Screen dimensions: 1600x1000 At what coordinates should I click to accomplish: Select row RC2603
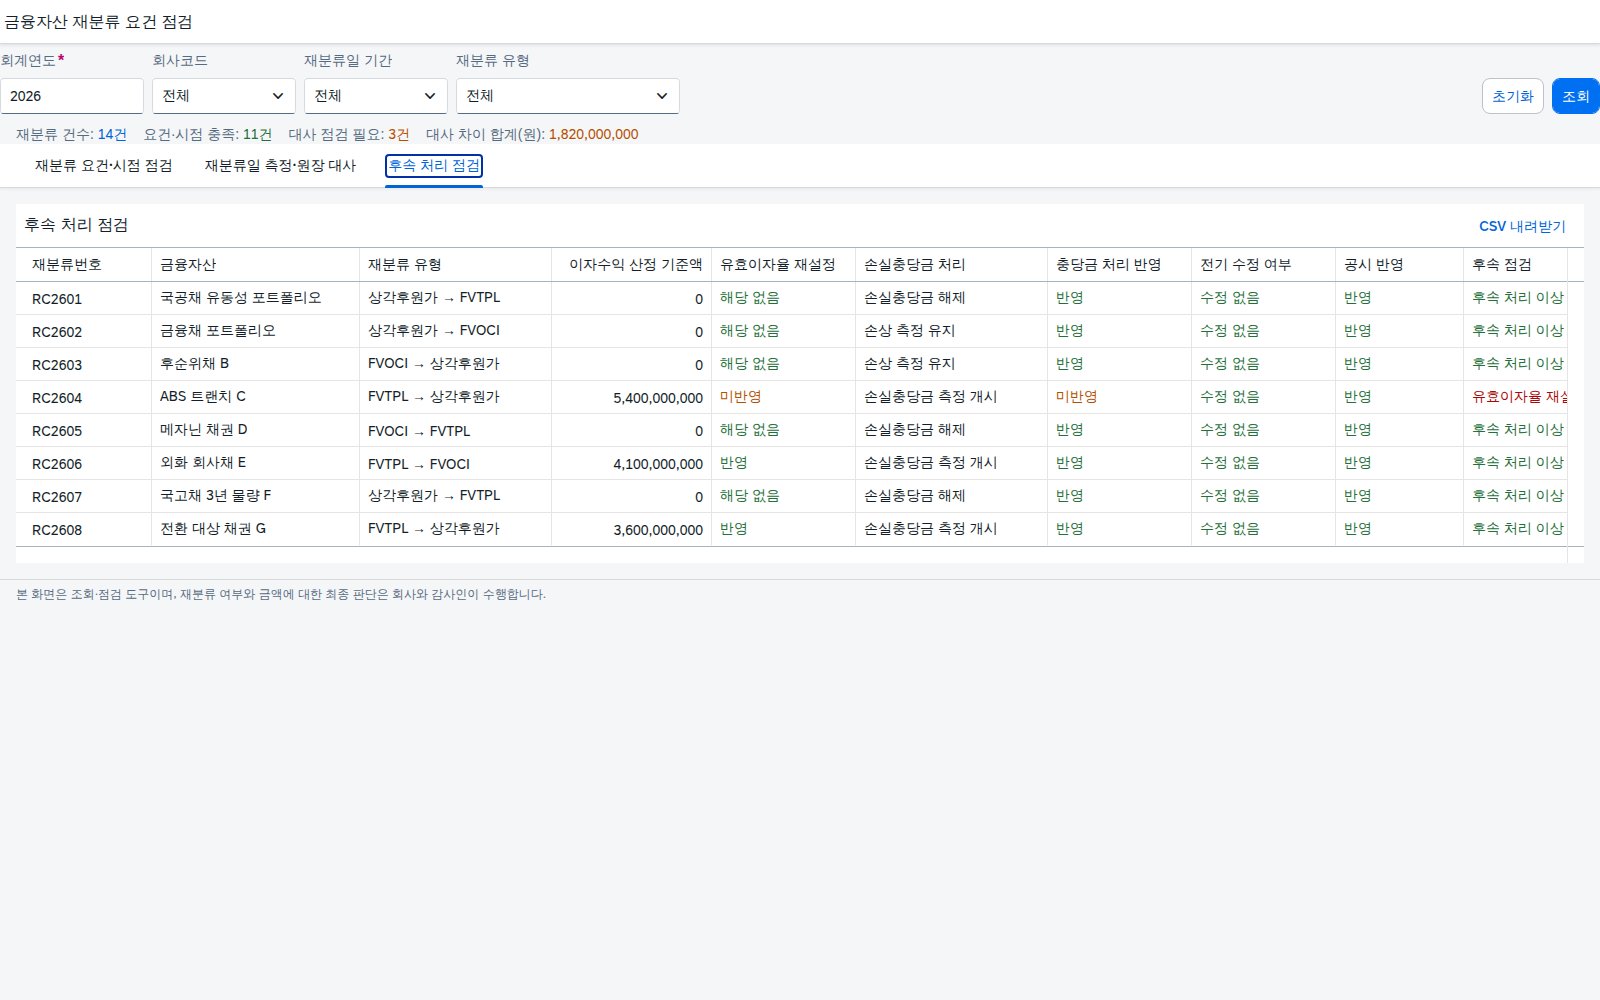792,364
